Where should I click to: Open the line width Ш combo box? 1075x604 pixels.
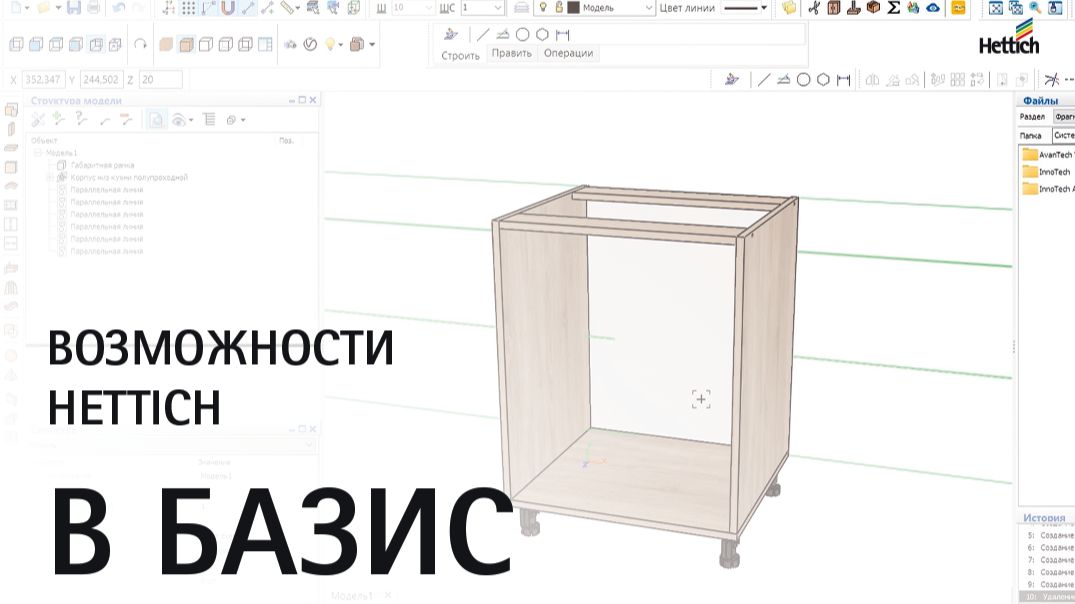[x=413, y=8]
